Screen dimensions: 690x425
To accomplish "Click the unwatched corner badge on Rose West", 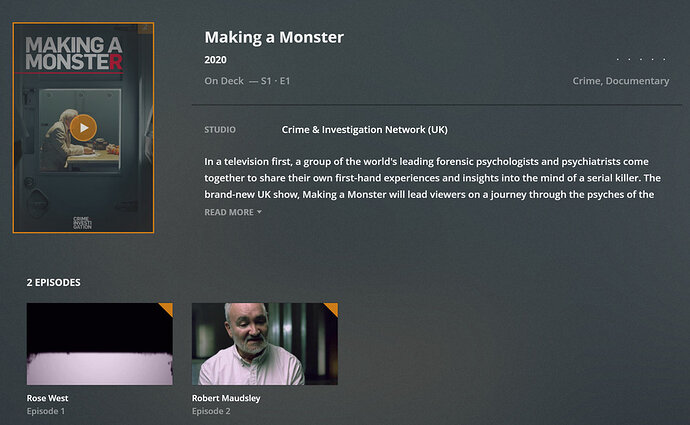I will [168, 308].
